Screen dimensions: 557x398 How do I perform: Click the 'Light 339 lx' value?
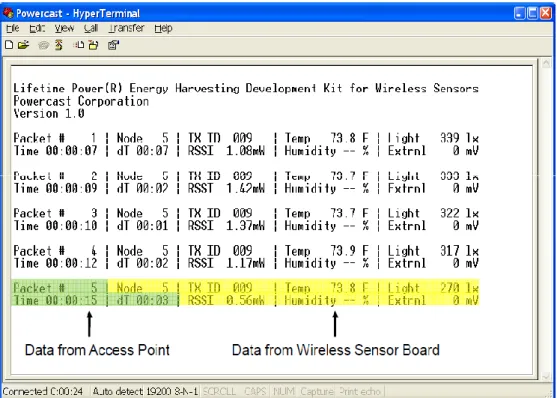point(433,138)
